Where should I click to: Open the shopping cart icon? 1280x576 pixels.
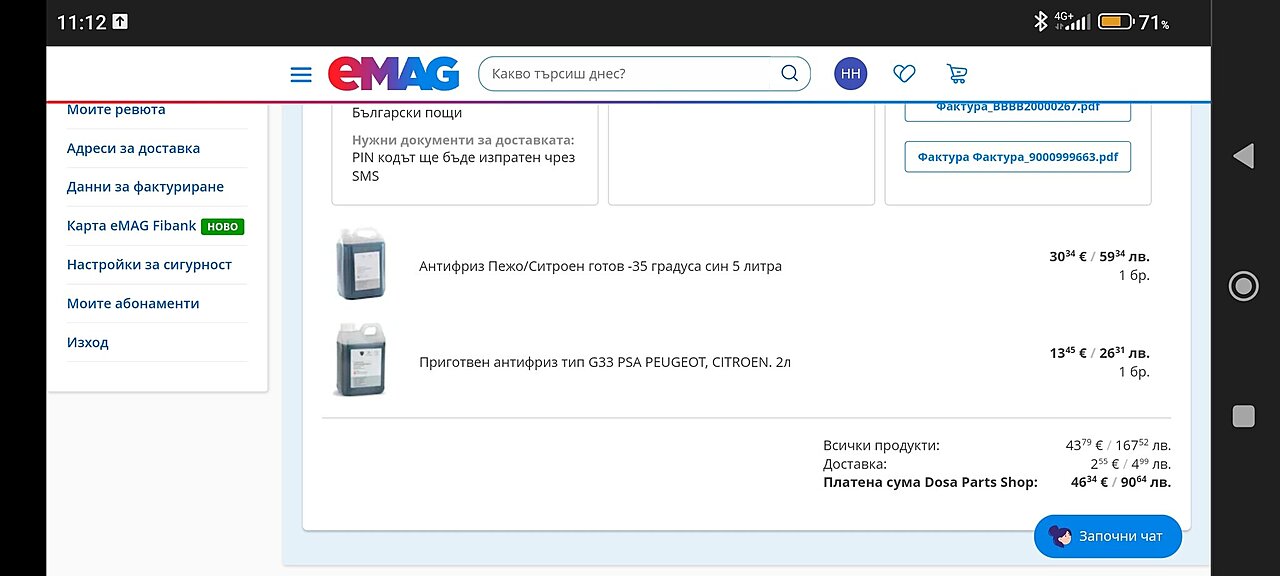(957, 74)
